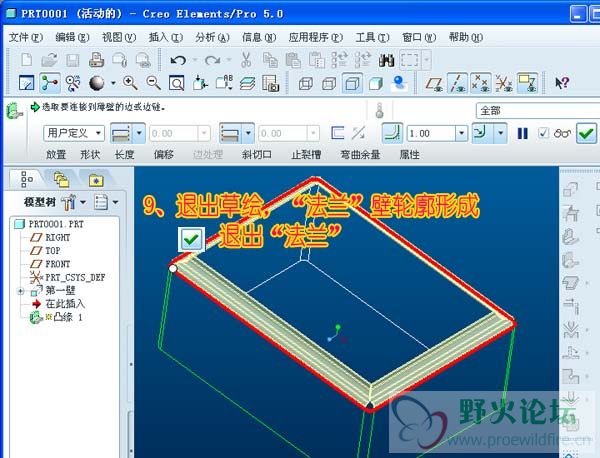
Task: Click the Paste icon
Action: coord(293,60)
